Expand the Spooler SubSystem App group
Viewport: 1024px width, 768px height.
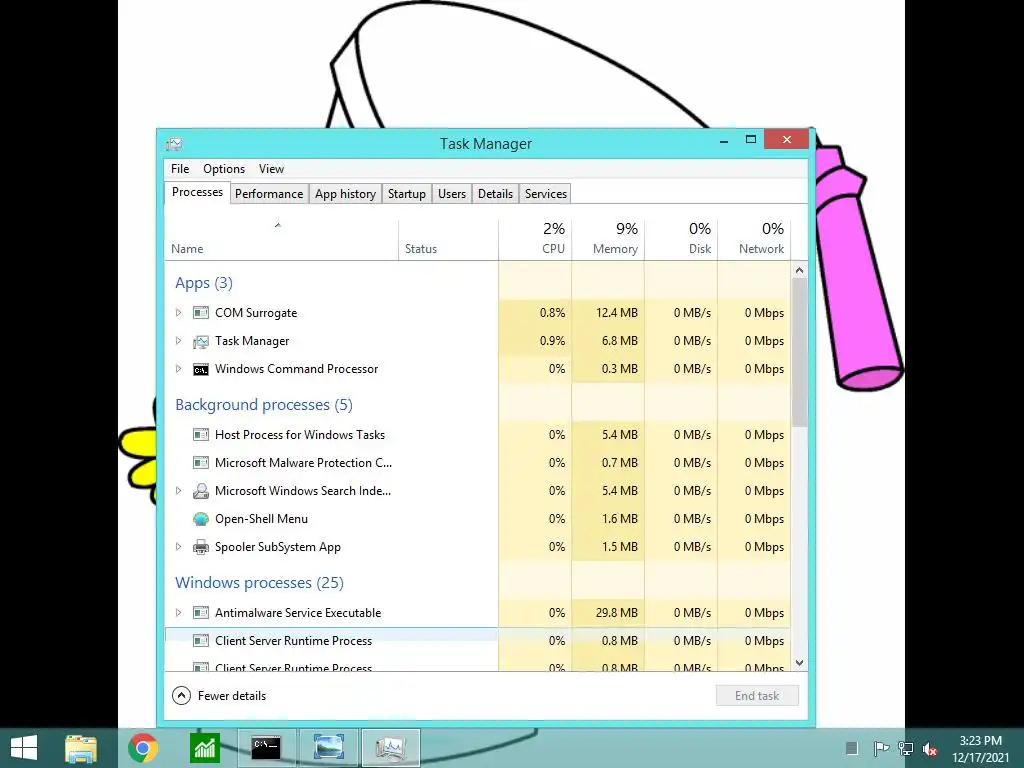pos(178,547)
